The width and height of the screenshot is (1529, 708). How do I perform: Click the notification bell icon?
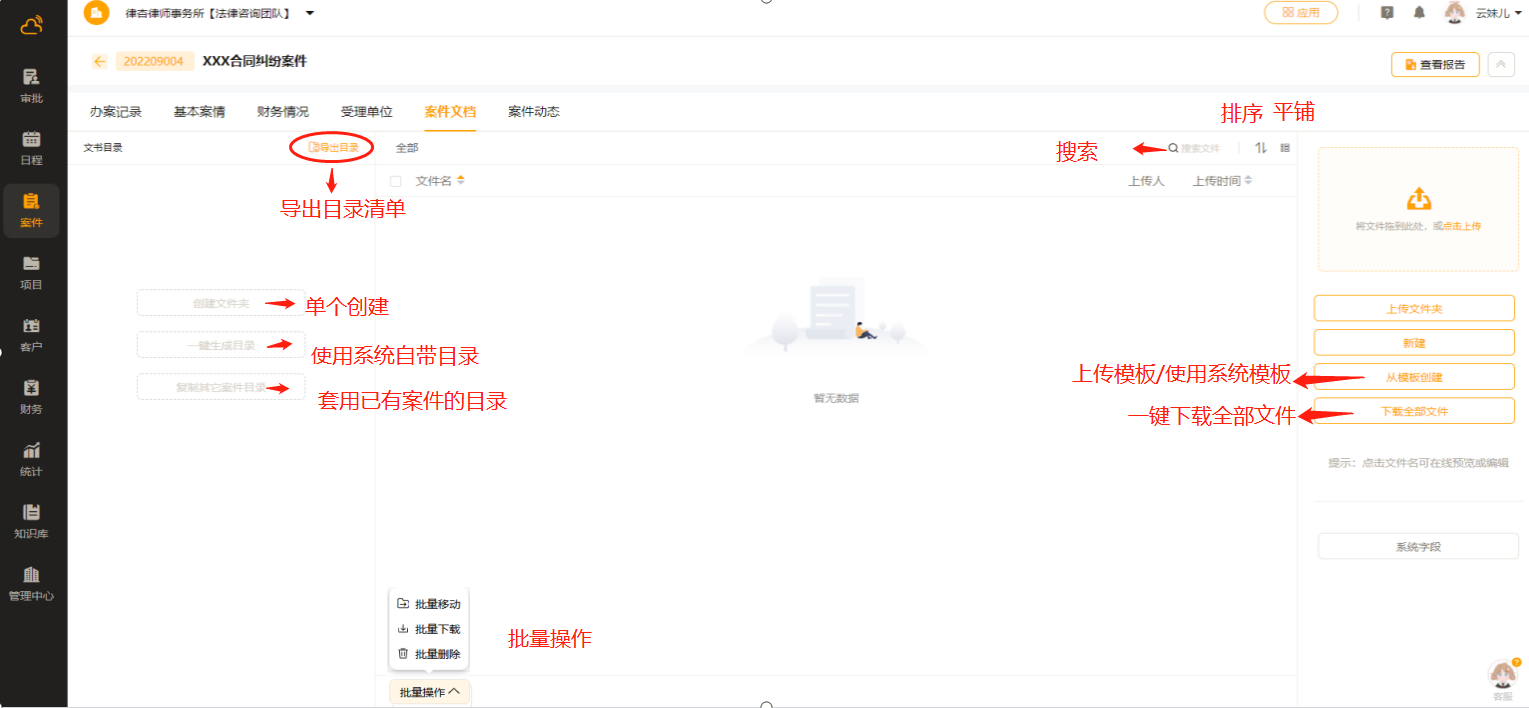tap(1419, 13)
